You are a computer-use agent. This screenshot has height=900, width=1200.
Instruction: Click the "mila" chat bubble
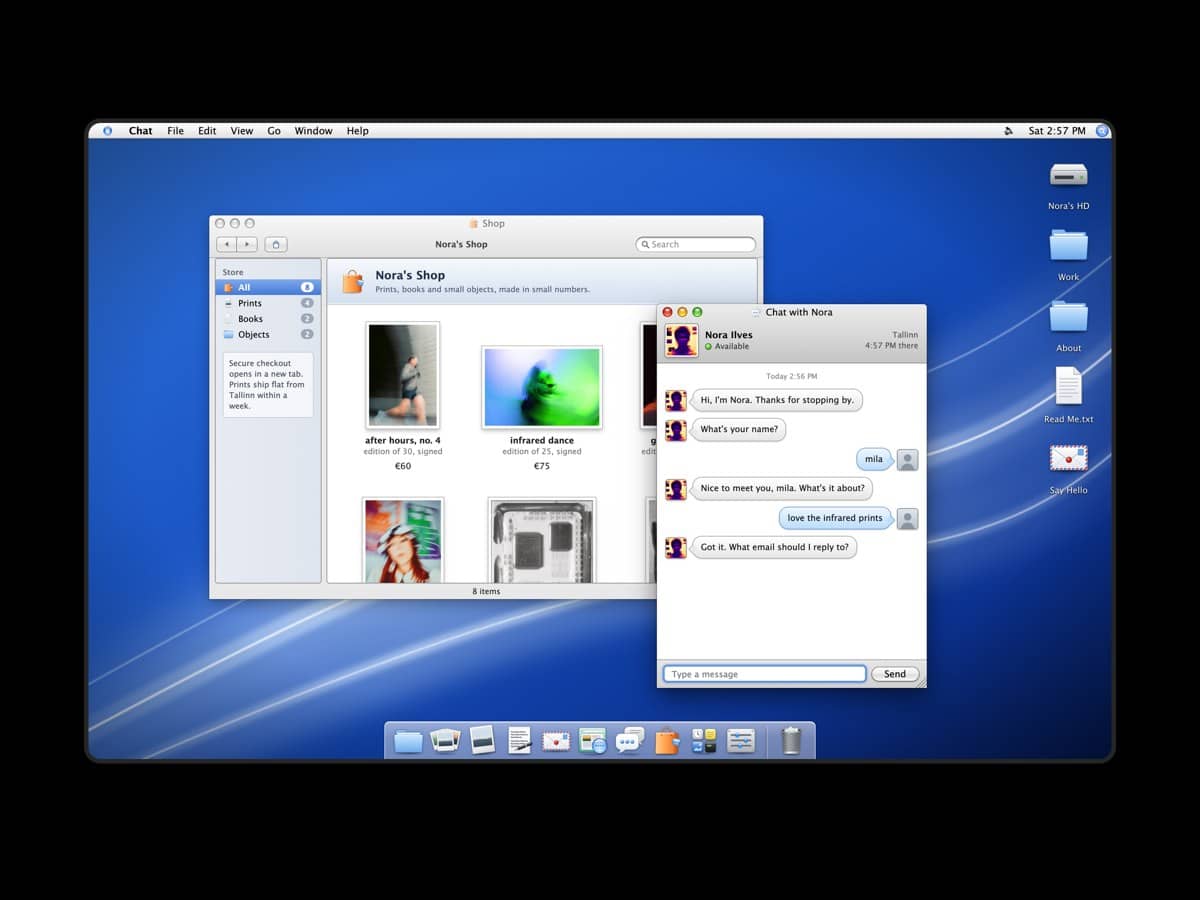tap(874, 459)
